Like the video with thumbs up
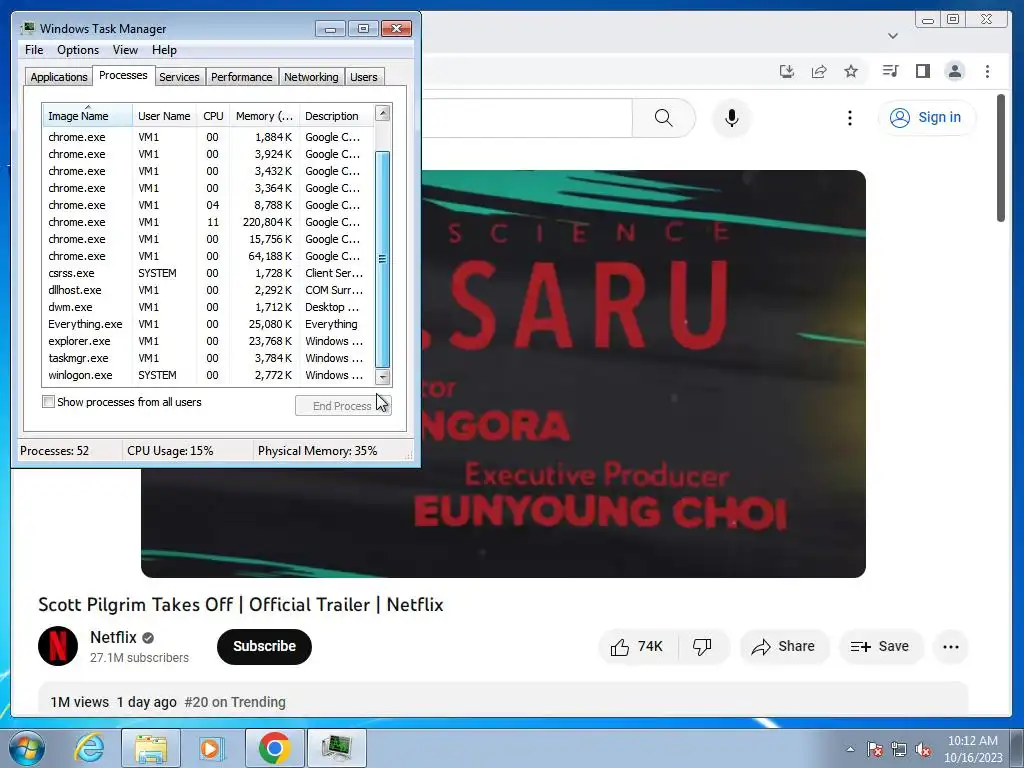Viewport: 1024px width, 768px height. click(637, 647)
